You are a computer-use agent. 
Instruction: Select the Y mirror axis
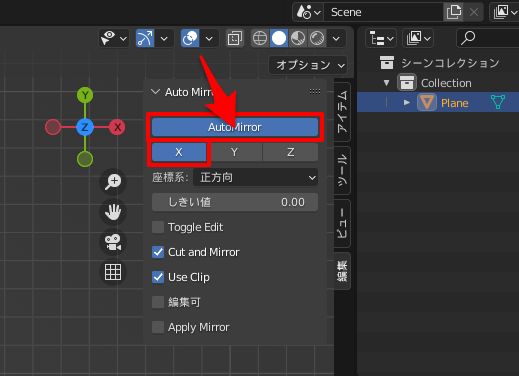coord(234,152)
